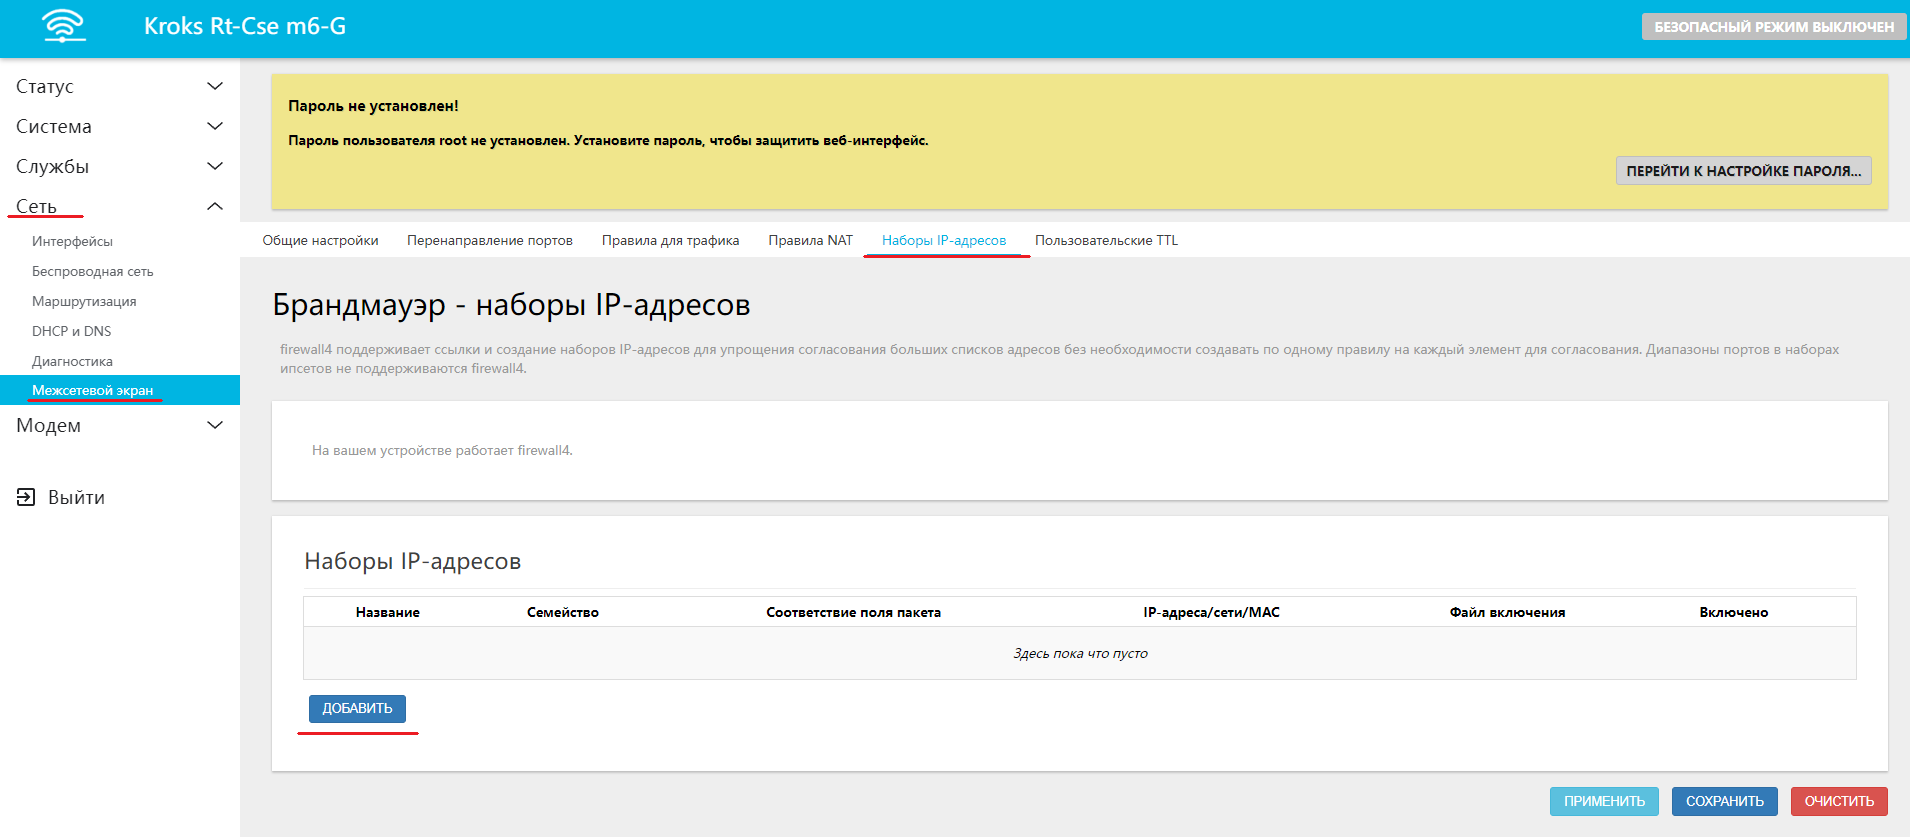This screenshot has width=1910, height=837.
Task: Open the Интерфейсы page
Action: pyautogui.click(x=72, y=241)
